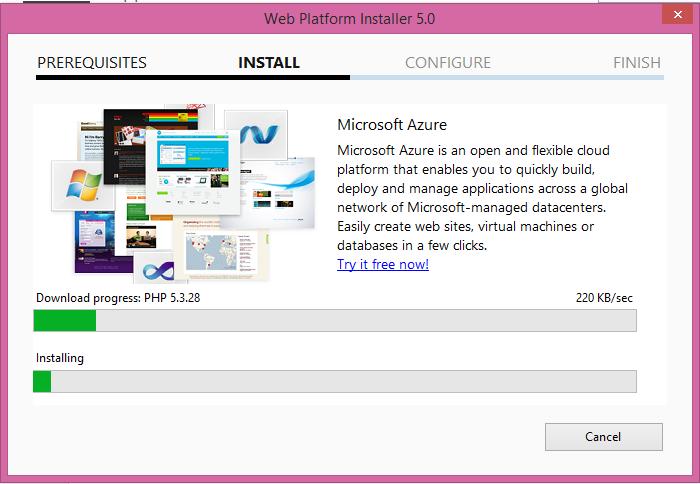The width and height of the screenshot is (700, 484).
Task: Close the Web Platform Installer window
Action: pyautogui.click(x=678, y=15)
